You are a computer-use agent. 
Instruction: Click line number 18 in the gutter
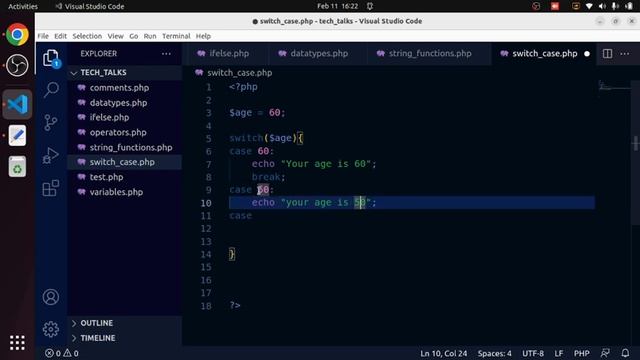coord(206,306)
